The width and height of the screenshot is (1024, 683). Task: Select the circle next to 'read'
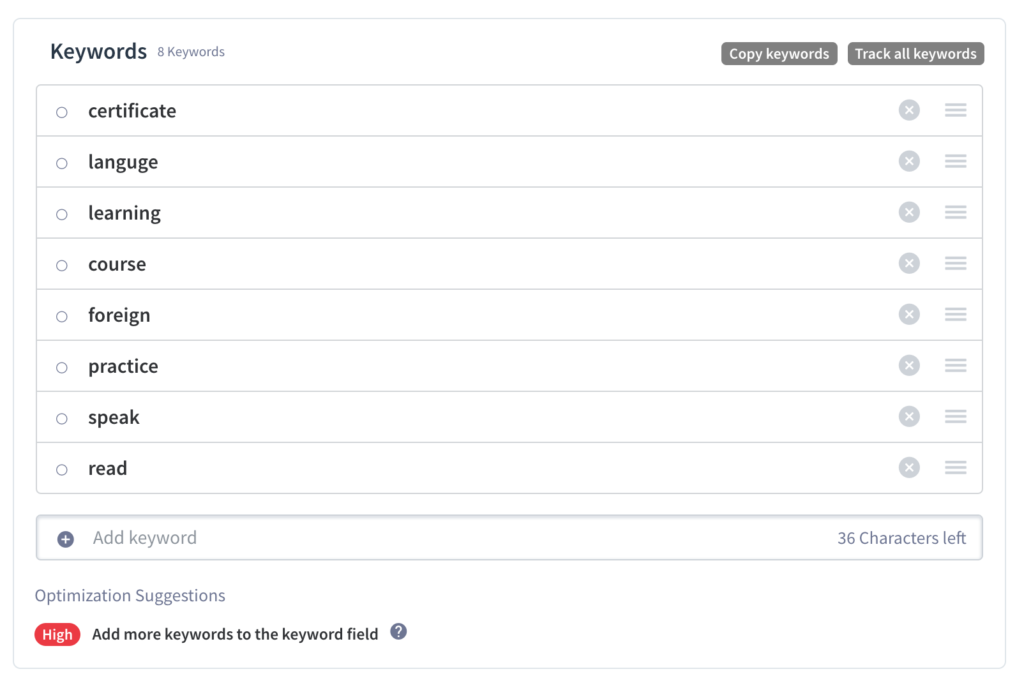point(62,470)
